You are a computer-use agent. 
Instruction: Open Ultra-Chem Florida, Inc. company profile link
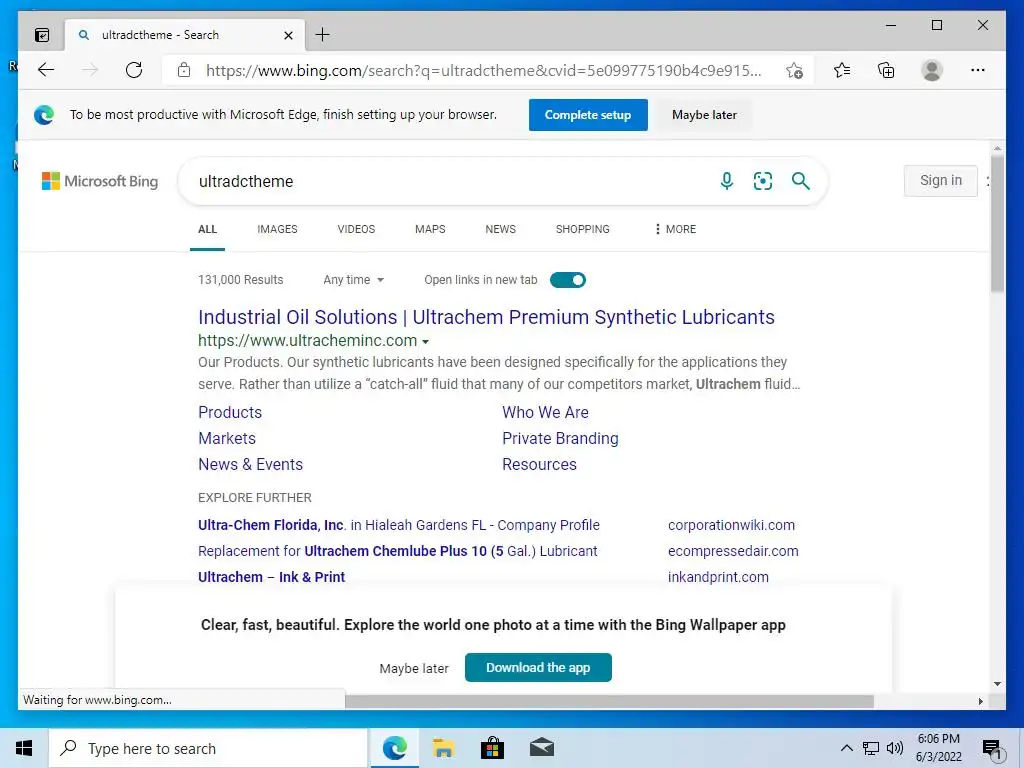tap(398, 525)
